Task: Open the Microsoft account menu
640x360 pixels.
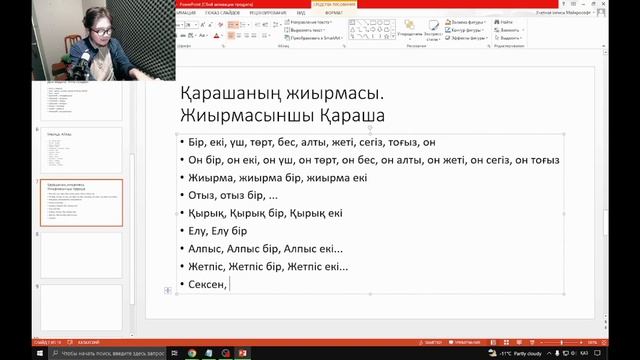Action: 565,13
